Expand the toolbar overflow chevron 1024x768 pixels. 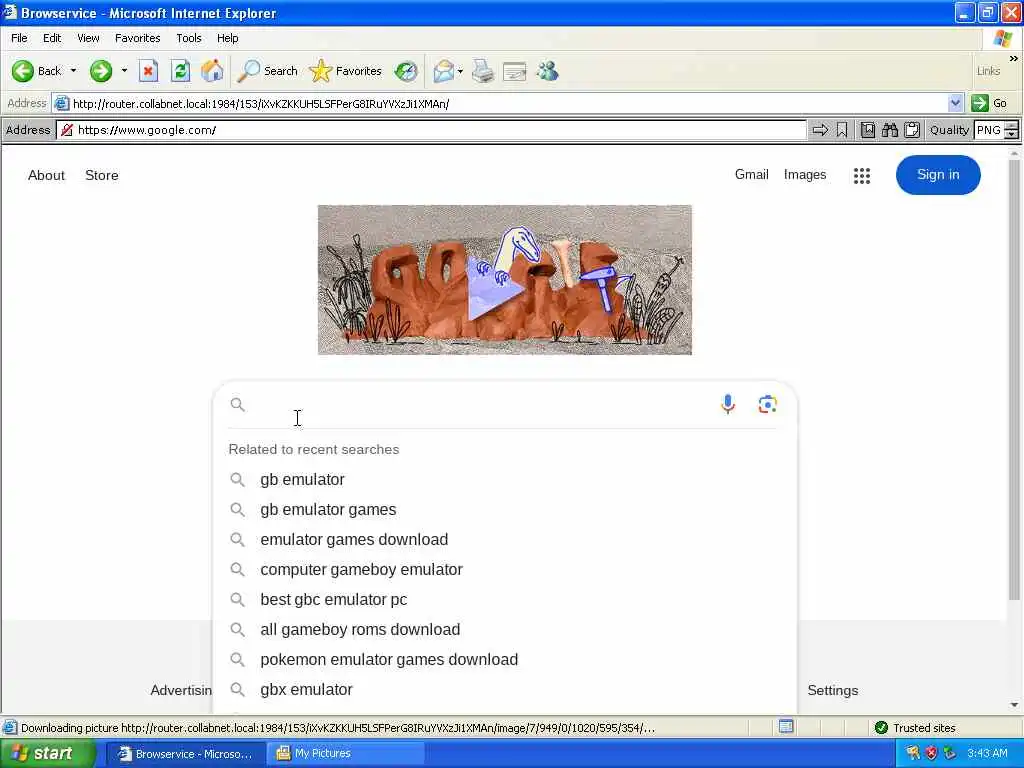click(1013, 59)
